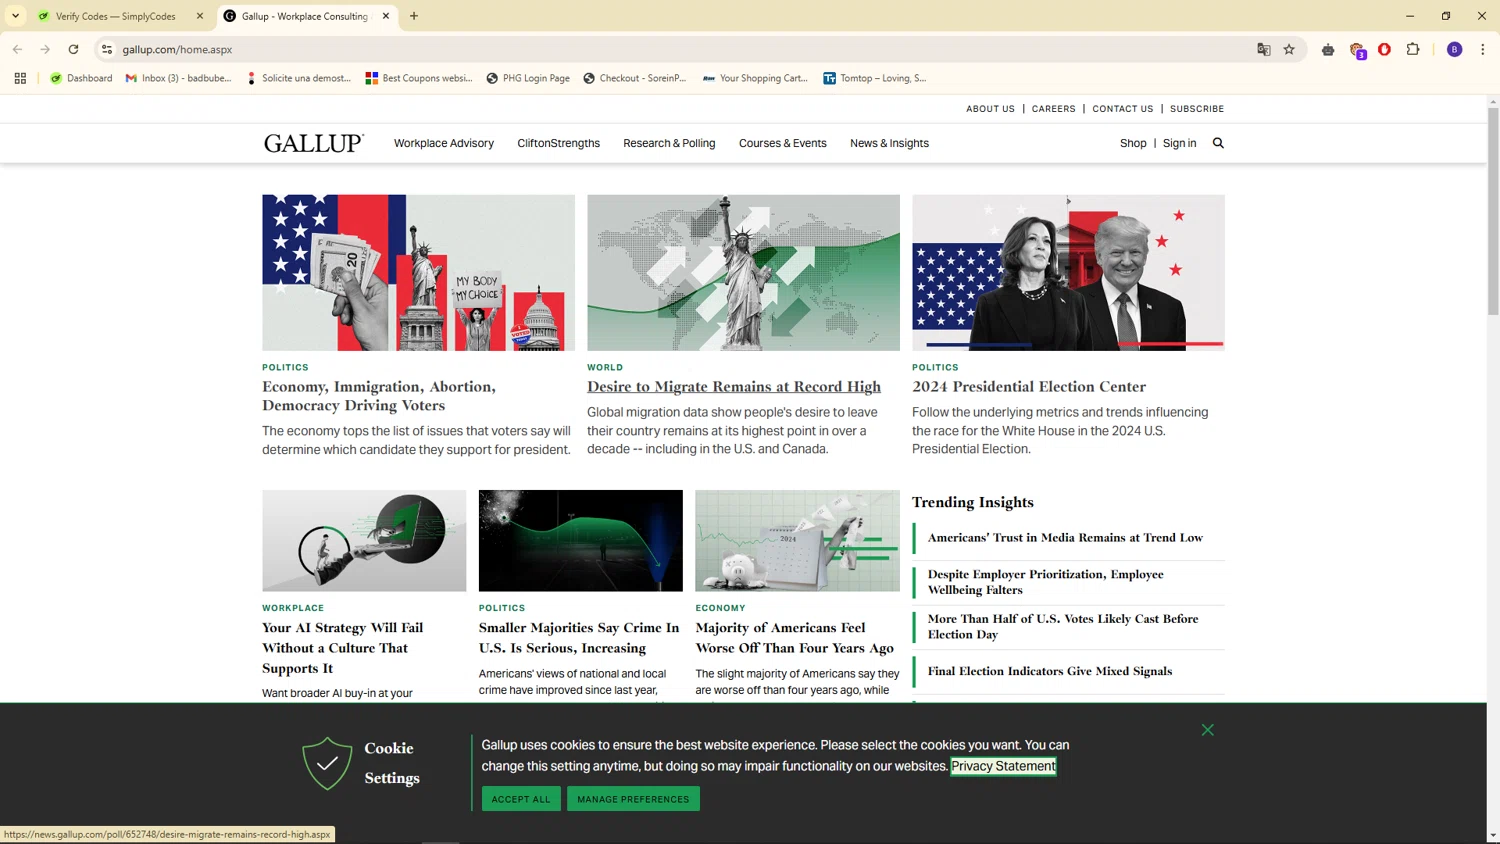Image resolution: width=1500 pixels, height=844 pixels.
Task: Open the Tomtop bookmark
Action: click(x=875, y=78)
